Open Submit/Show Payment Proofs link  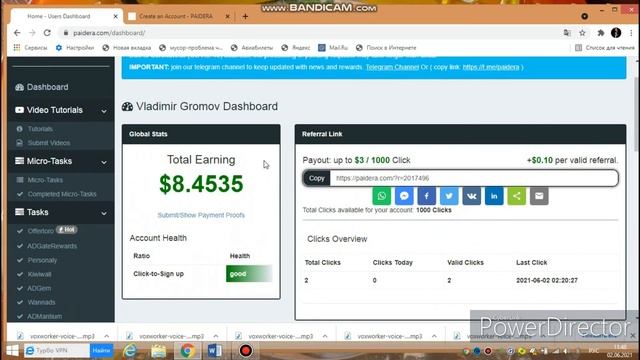(x=201, y=215)
